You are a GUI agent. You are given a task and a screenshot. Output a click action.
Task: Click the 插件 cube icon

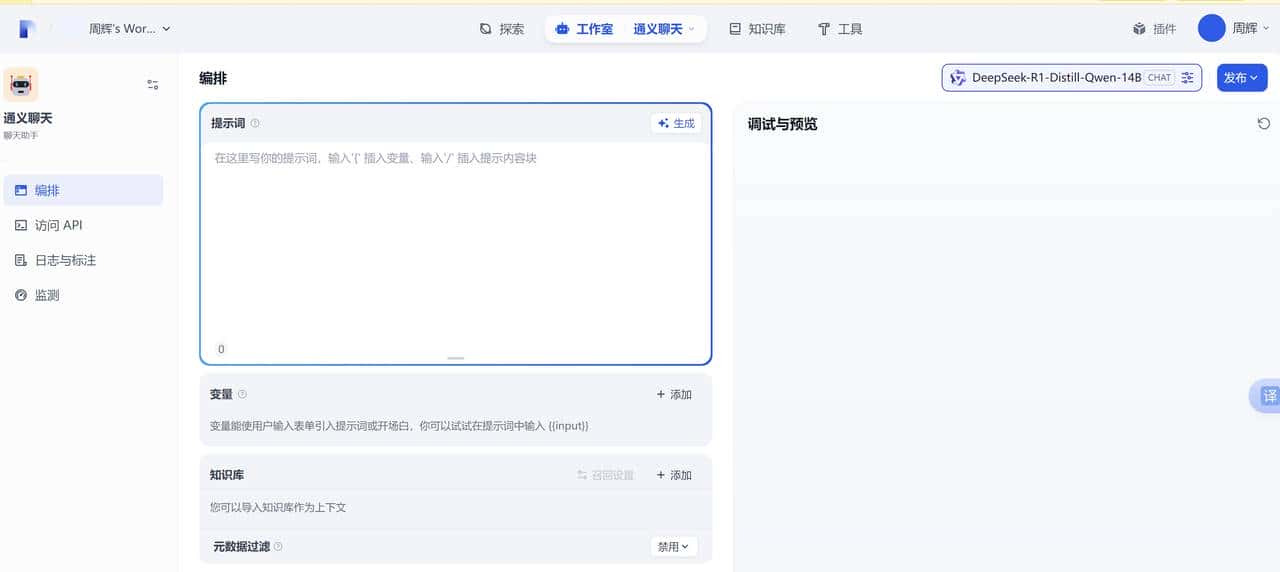[1139, 29]
